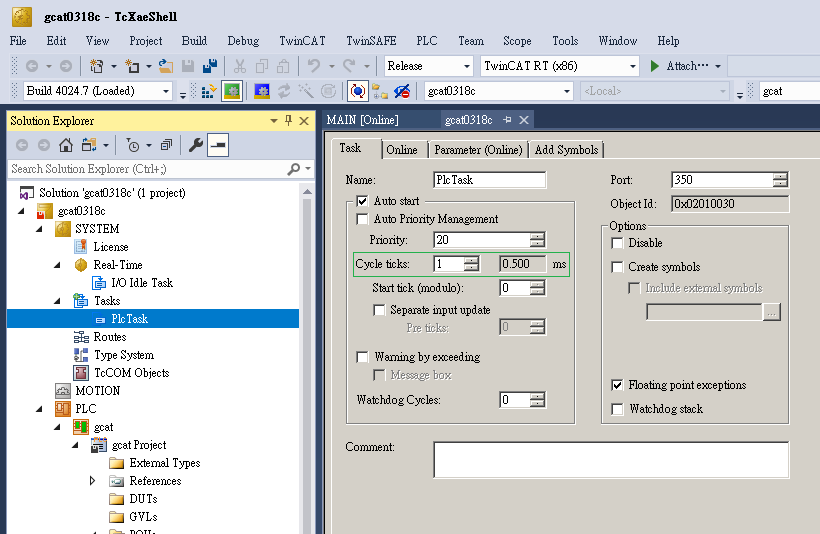Click the Name field containing PlcTask
Viewport: 820px width, 534px height.
coord(489,180)
